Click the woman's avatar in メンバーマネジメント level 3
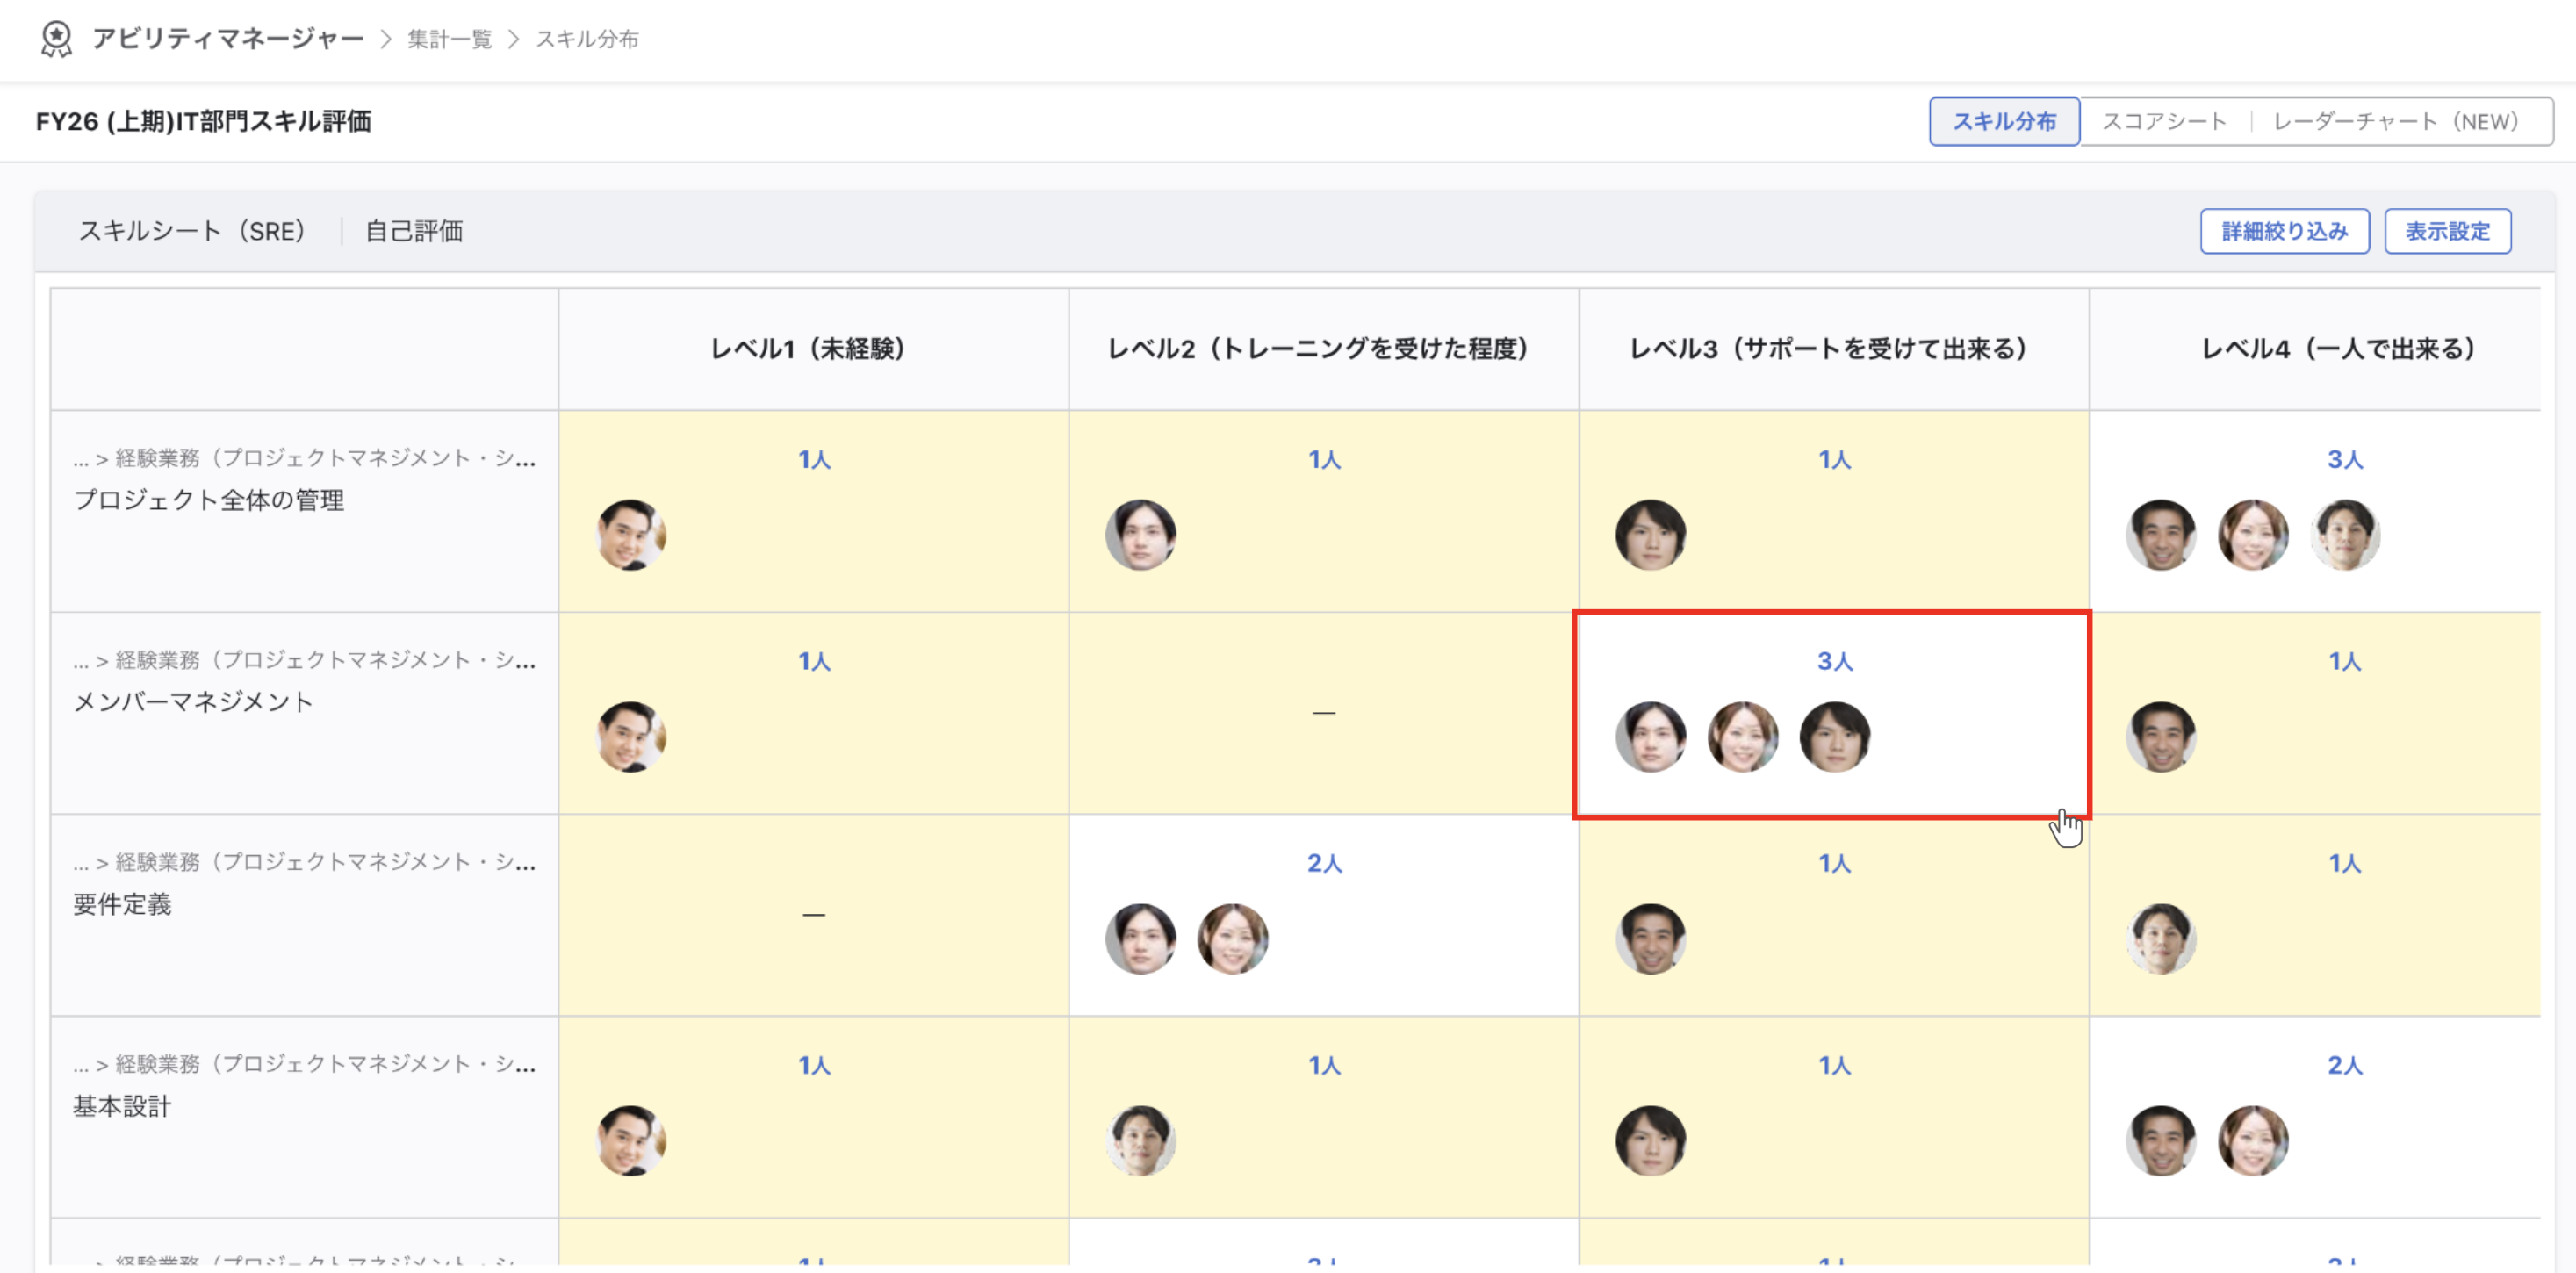 coord(1743,737)
